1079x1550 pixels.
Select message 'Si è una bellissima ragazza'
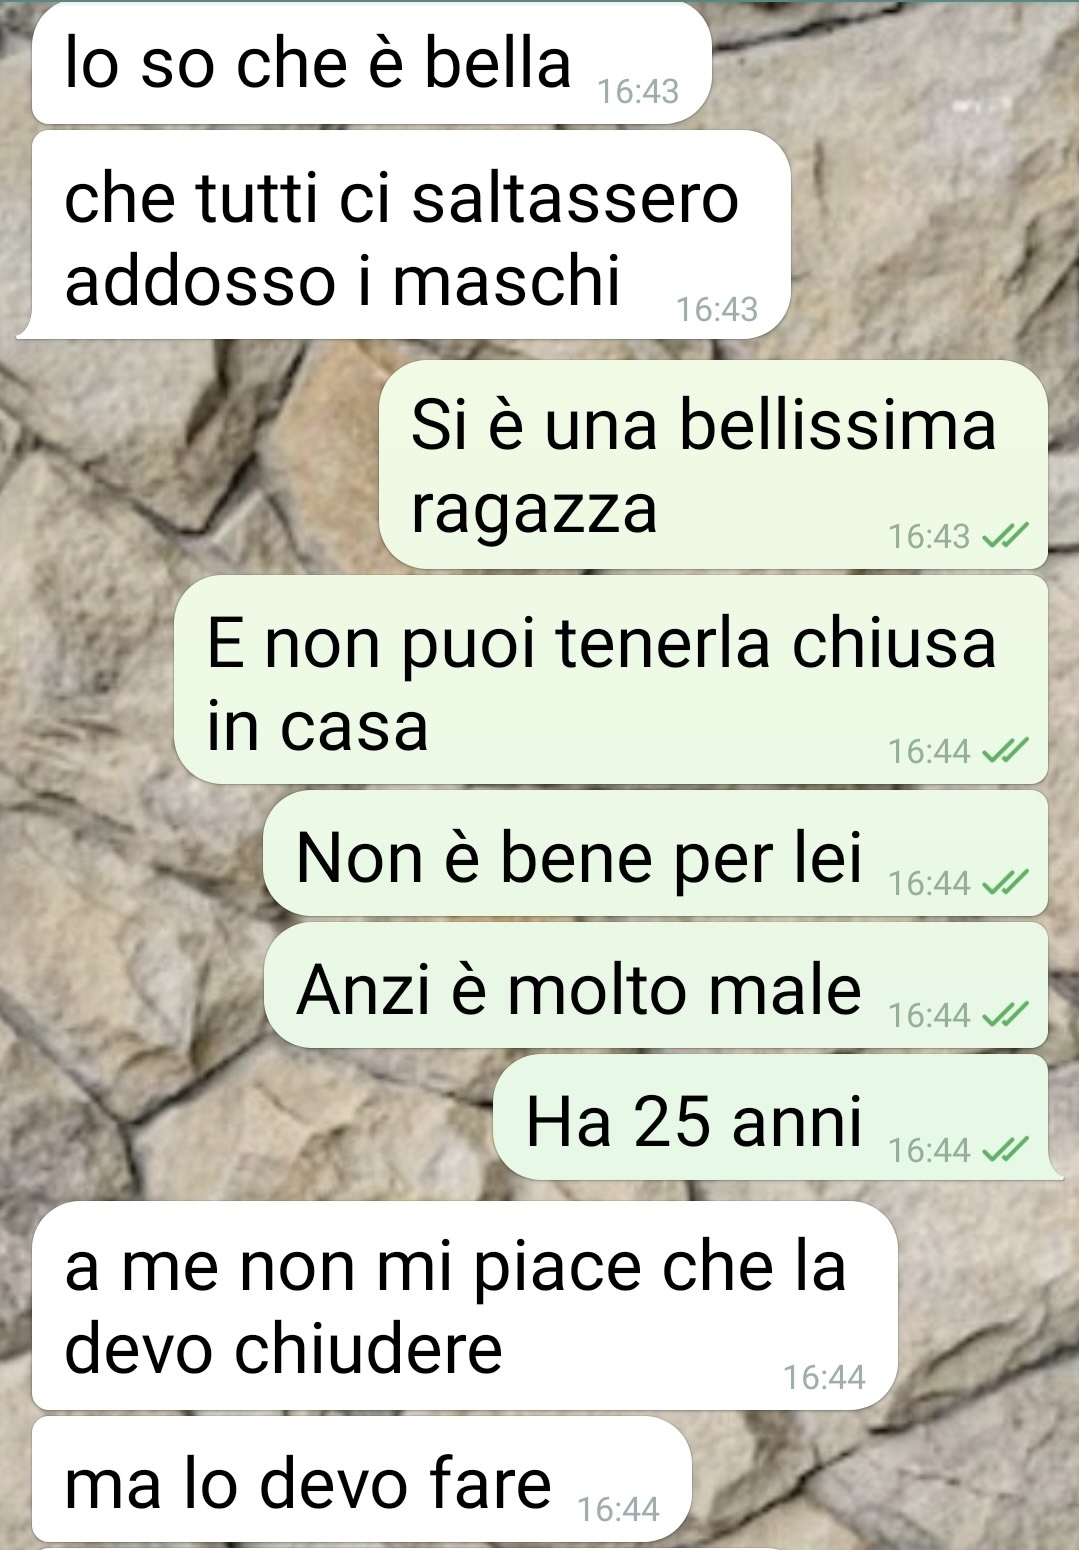[x=713, y=465]
